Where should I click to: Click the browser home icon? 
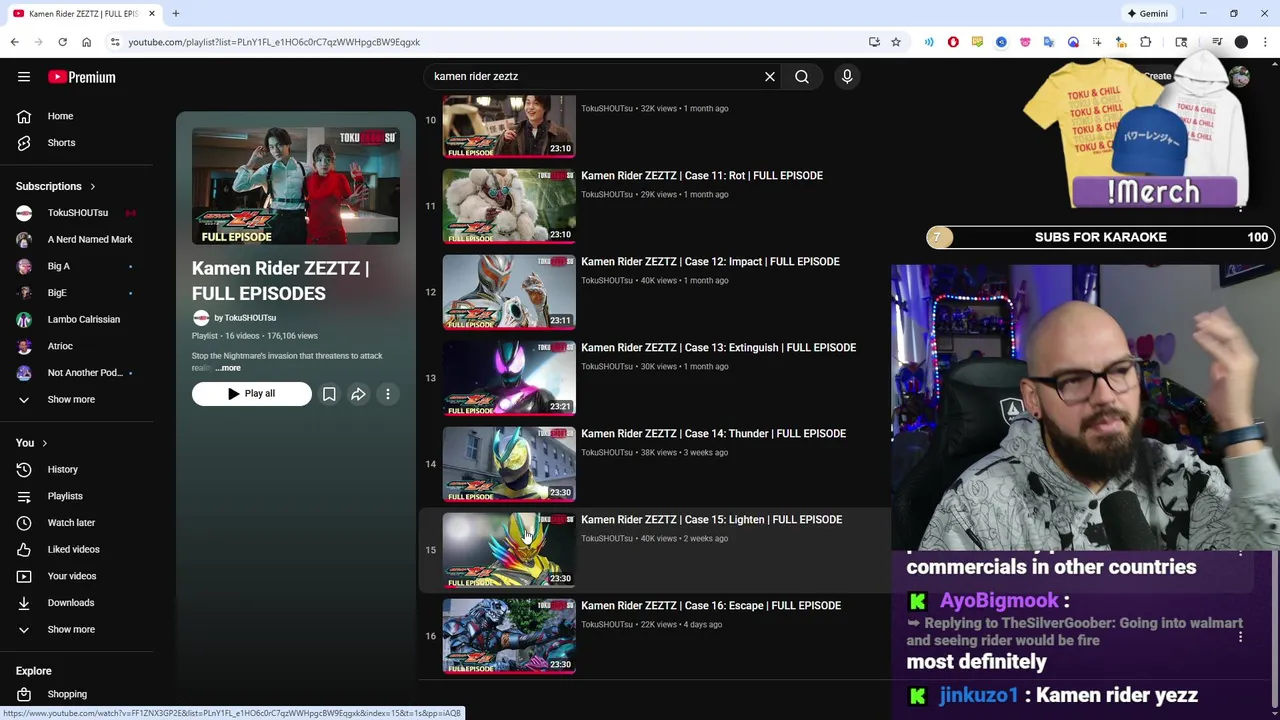point(86,42)
